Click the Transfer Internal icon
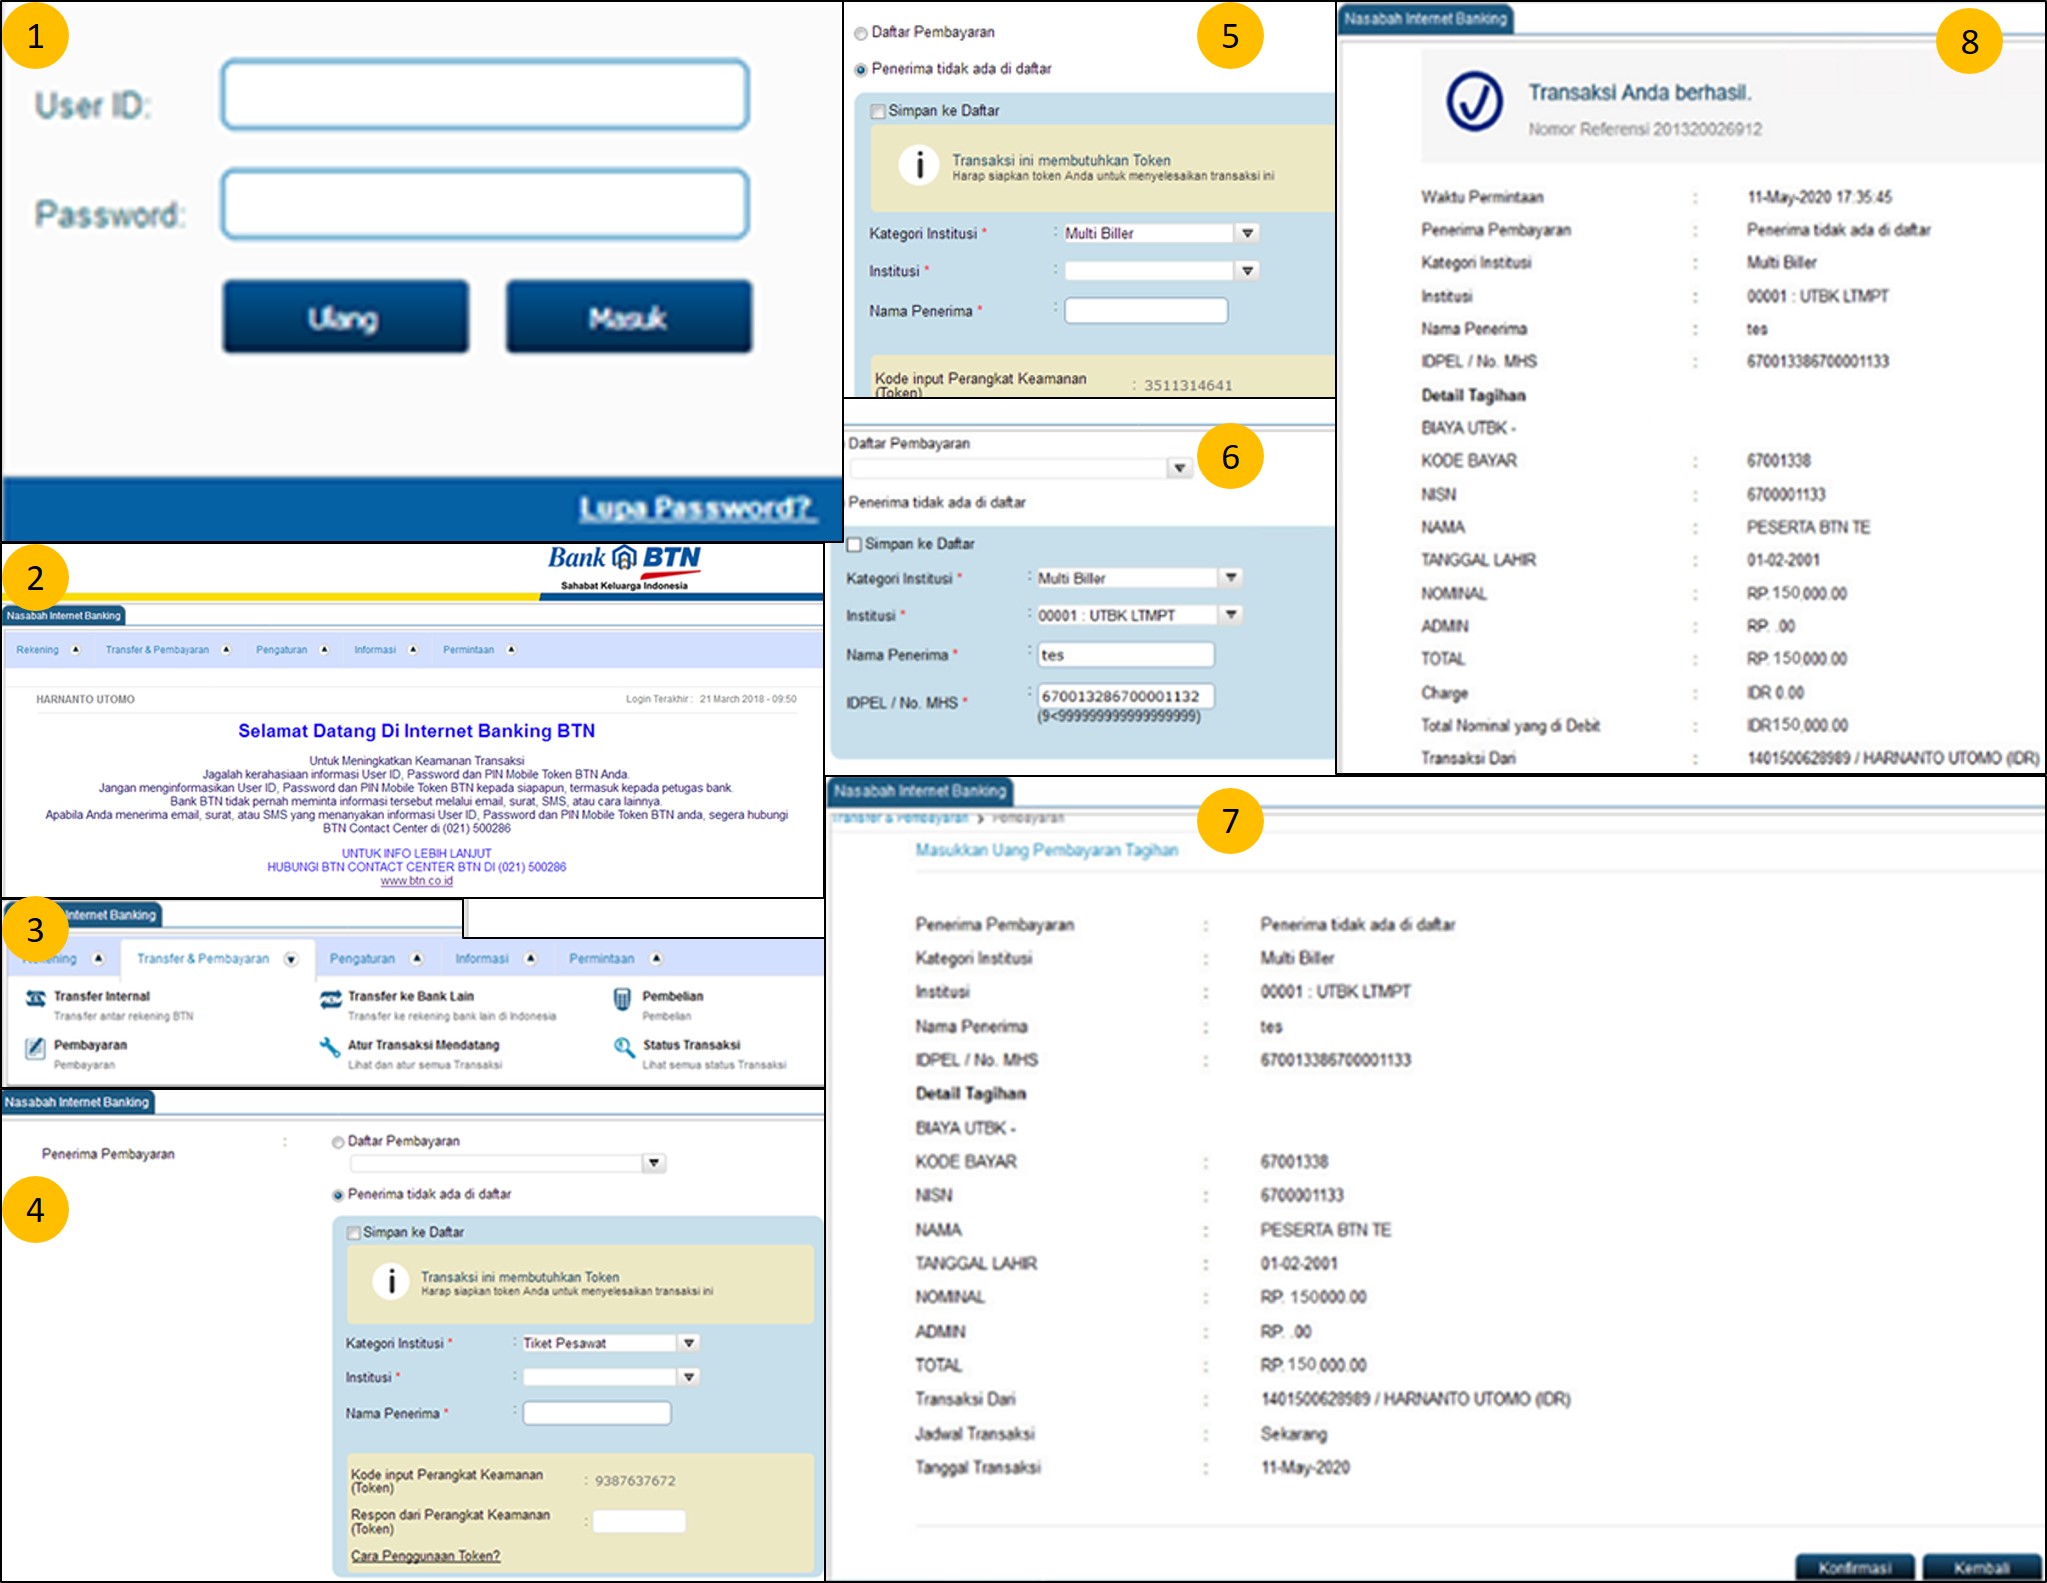The height and width of the screenshot is (1583, 2047). 36,998
